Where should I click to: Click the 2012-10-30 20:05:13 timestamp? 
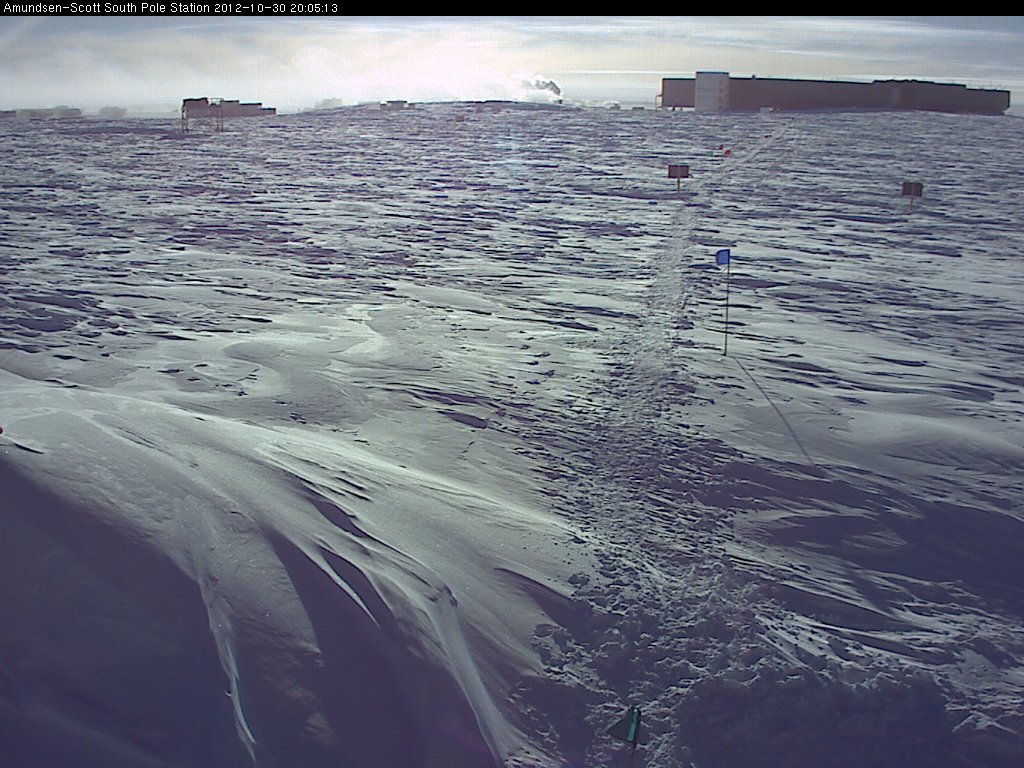pyautogui.click(x=276, y=7)
